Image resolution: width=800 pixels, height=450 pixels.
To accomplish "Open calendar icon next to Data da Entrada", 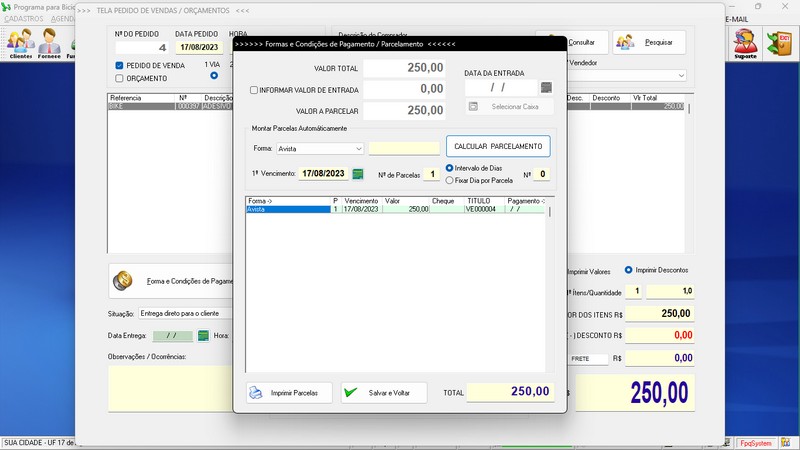I will pos(545,88).
